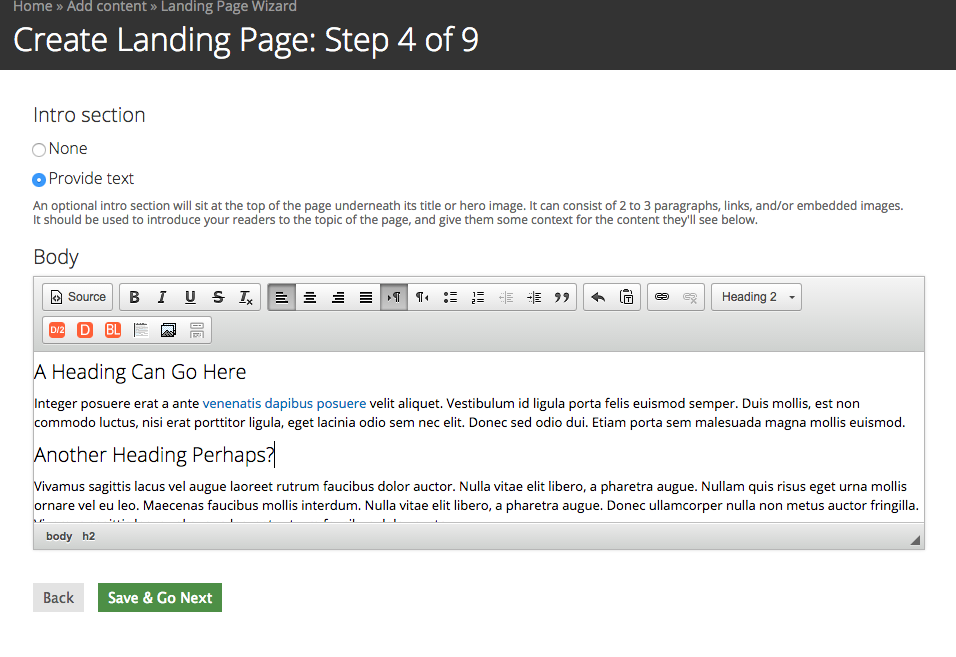Insert a block quote
This screenshot has height=657, width=956.
562,297
